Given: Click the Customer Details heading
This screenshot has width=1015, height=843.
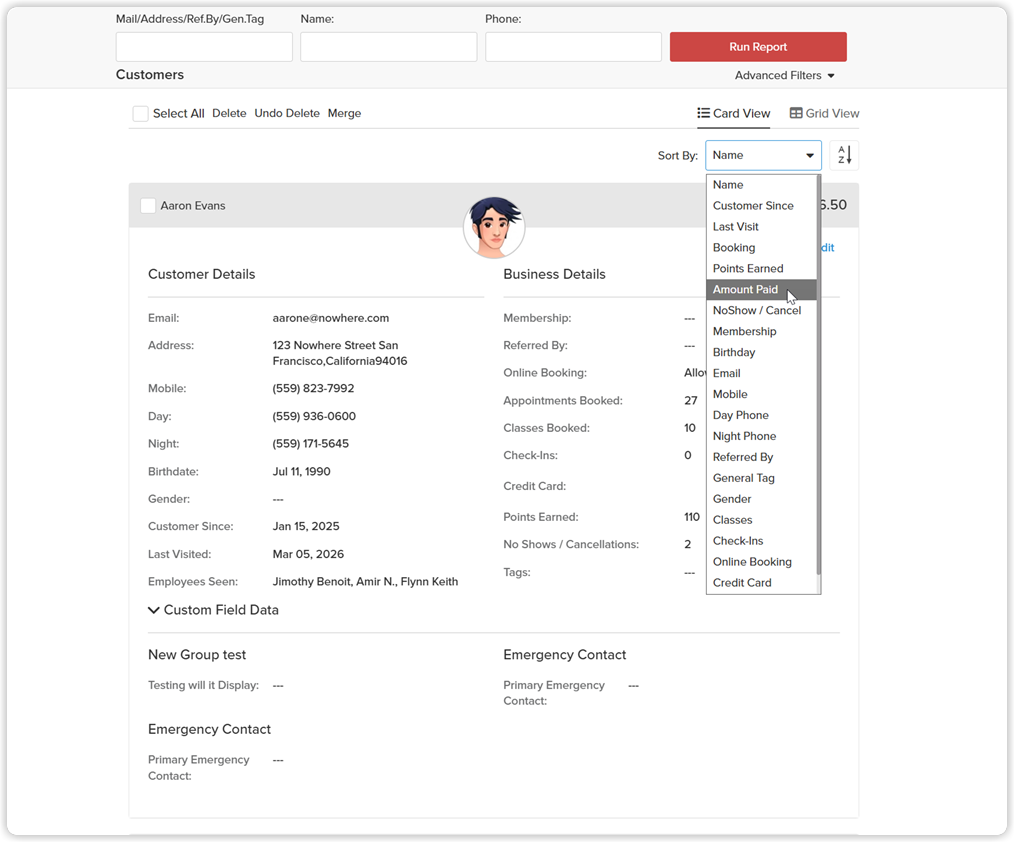Looking at the screenshot, I should pos(201,275).
